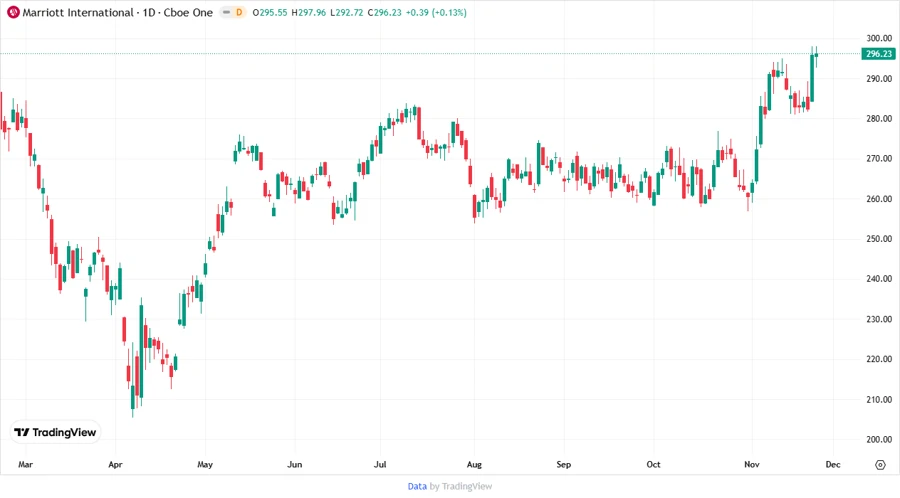This screenshot has width=900, height=498.
Task: Click the high value H297.96
Action: [x=309, y=12]
